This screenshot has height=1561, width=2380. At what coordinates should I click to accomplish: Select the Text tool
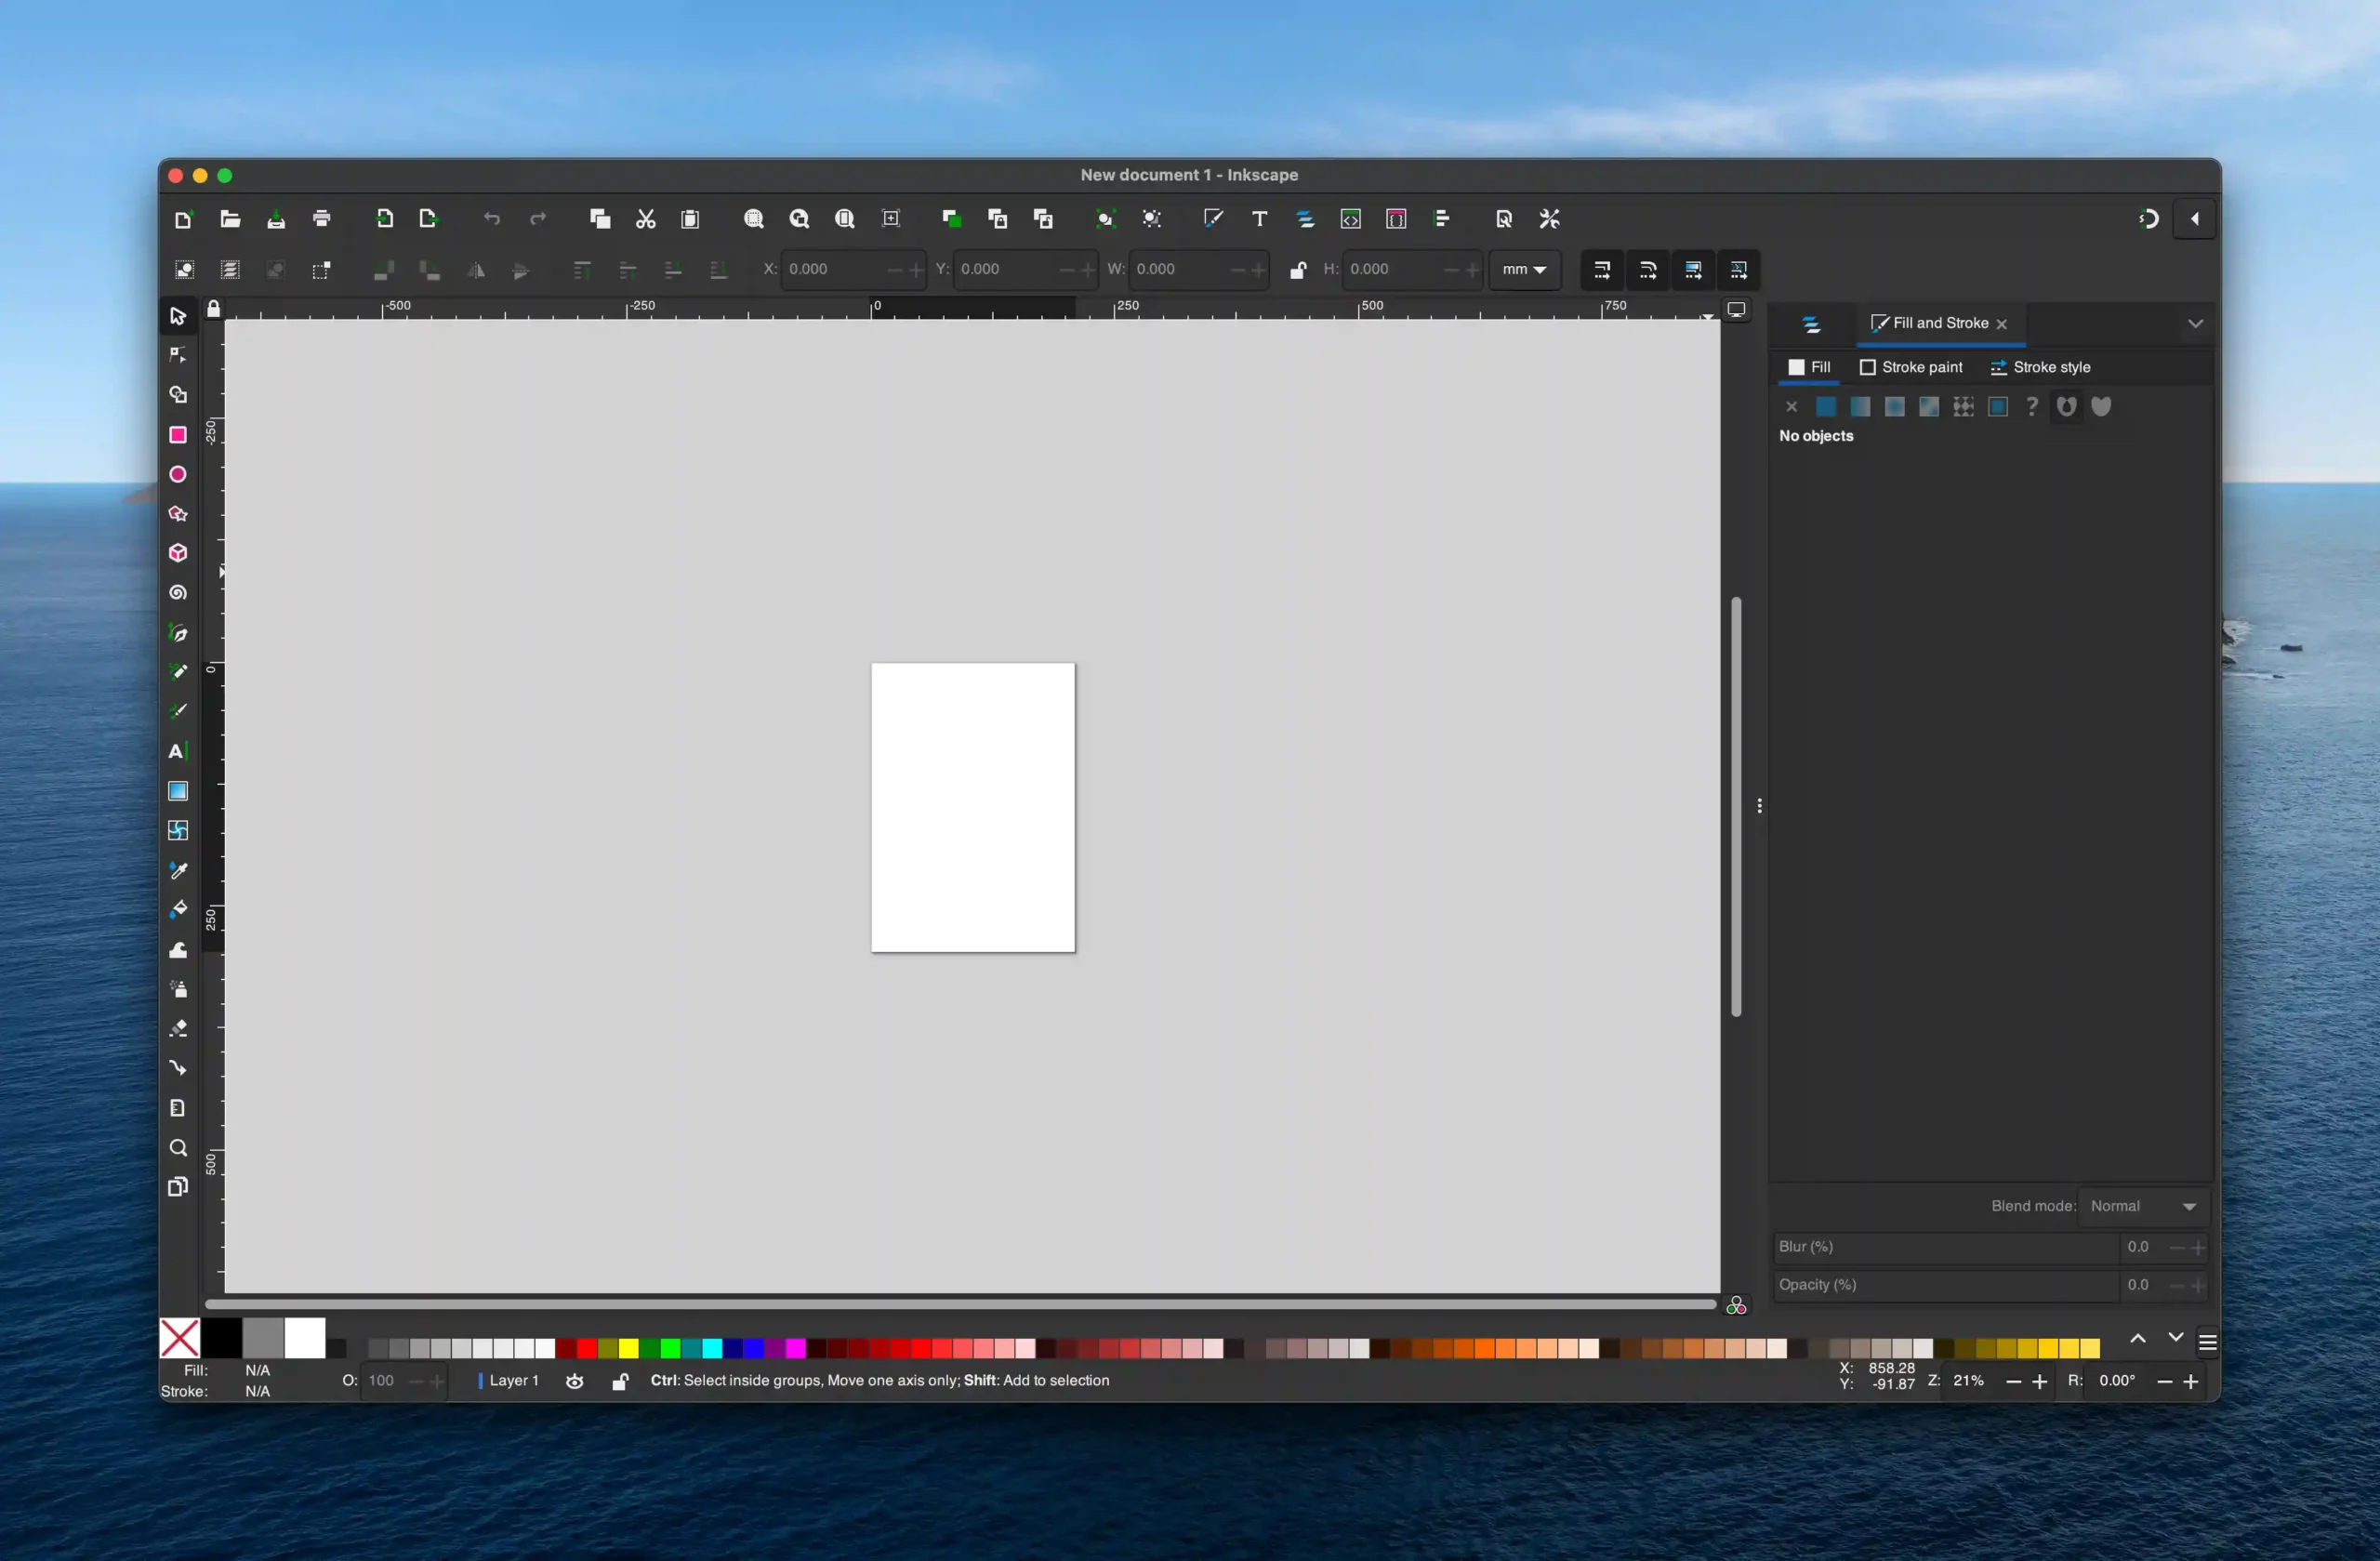176,751
